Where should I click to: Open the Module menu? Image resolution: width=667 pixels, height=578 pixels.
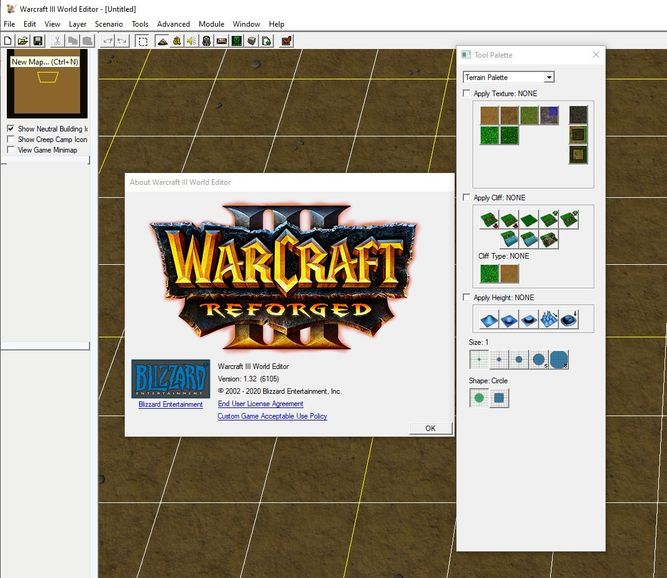211,24
